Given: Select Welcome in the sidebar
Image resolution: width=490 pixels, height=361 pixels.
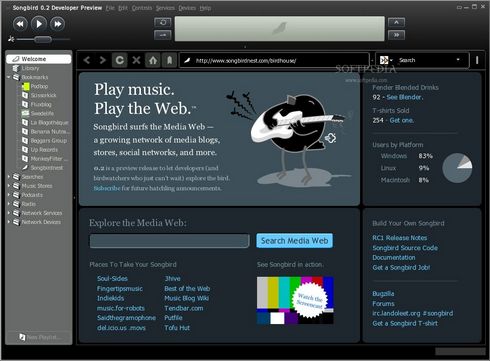Looking at the screenshot, I should point(39,59).
